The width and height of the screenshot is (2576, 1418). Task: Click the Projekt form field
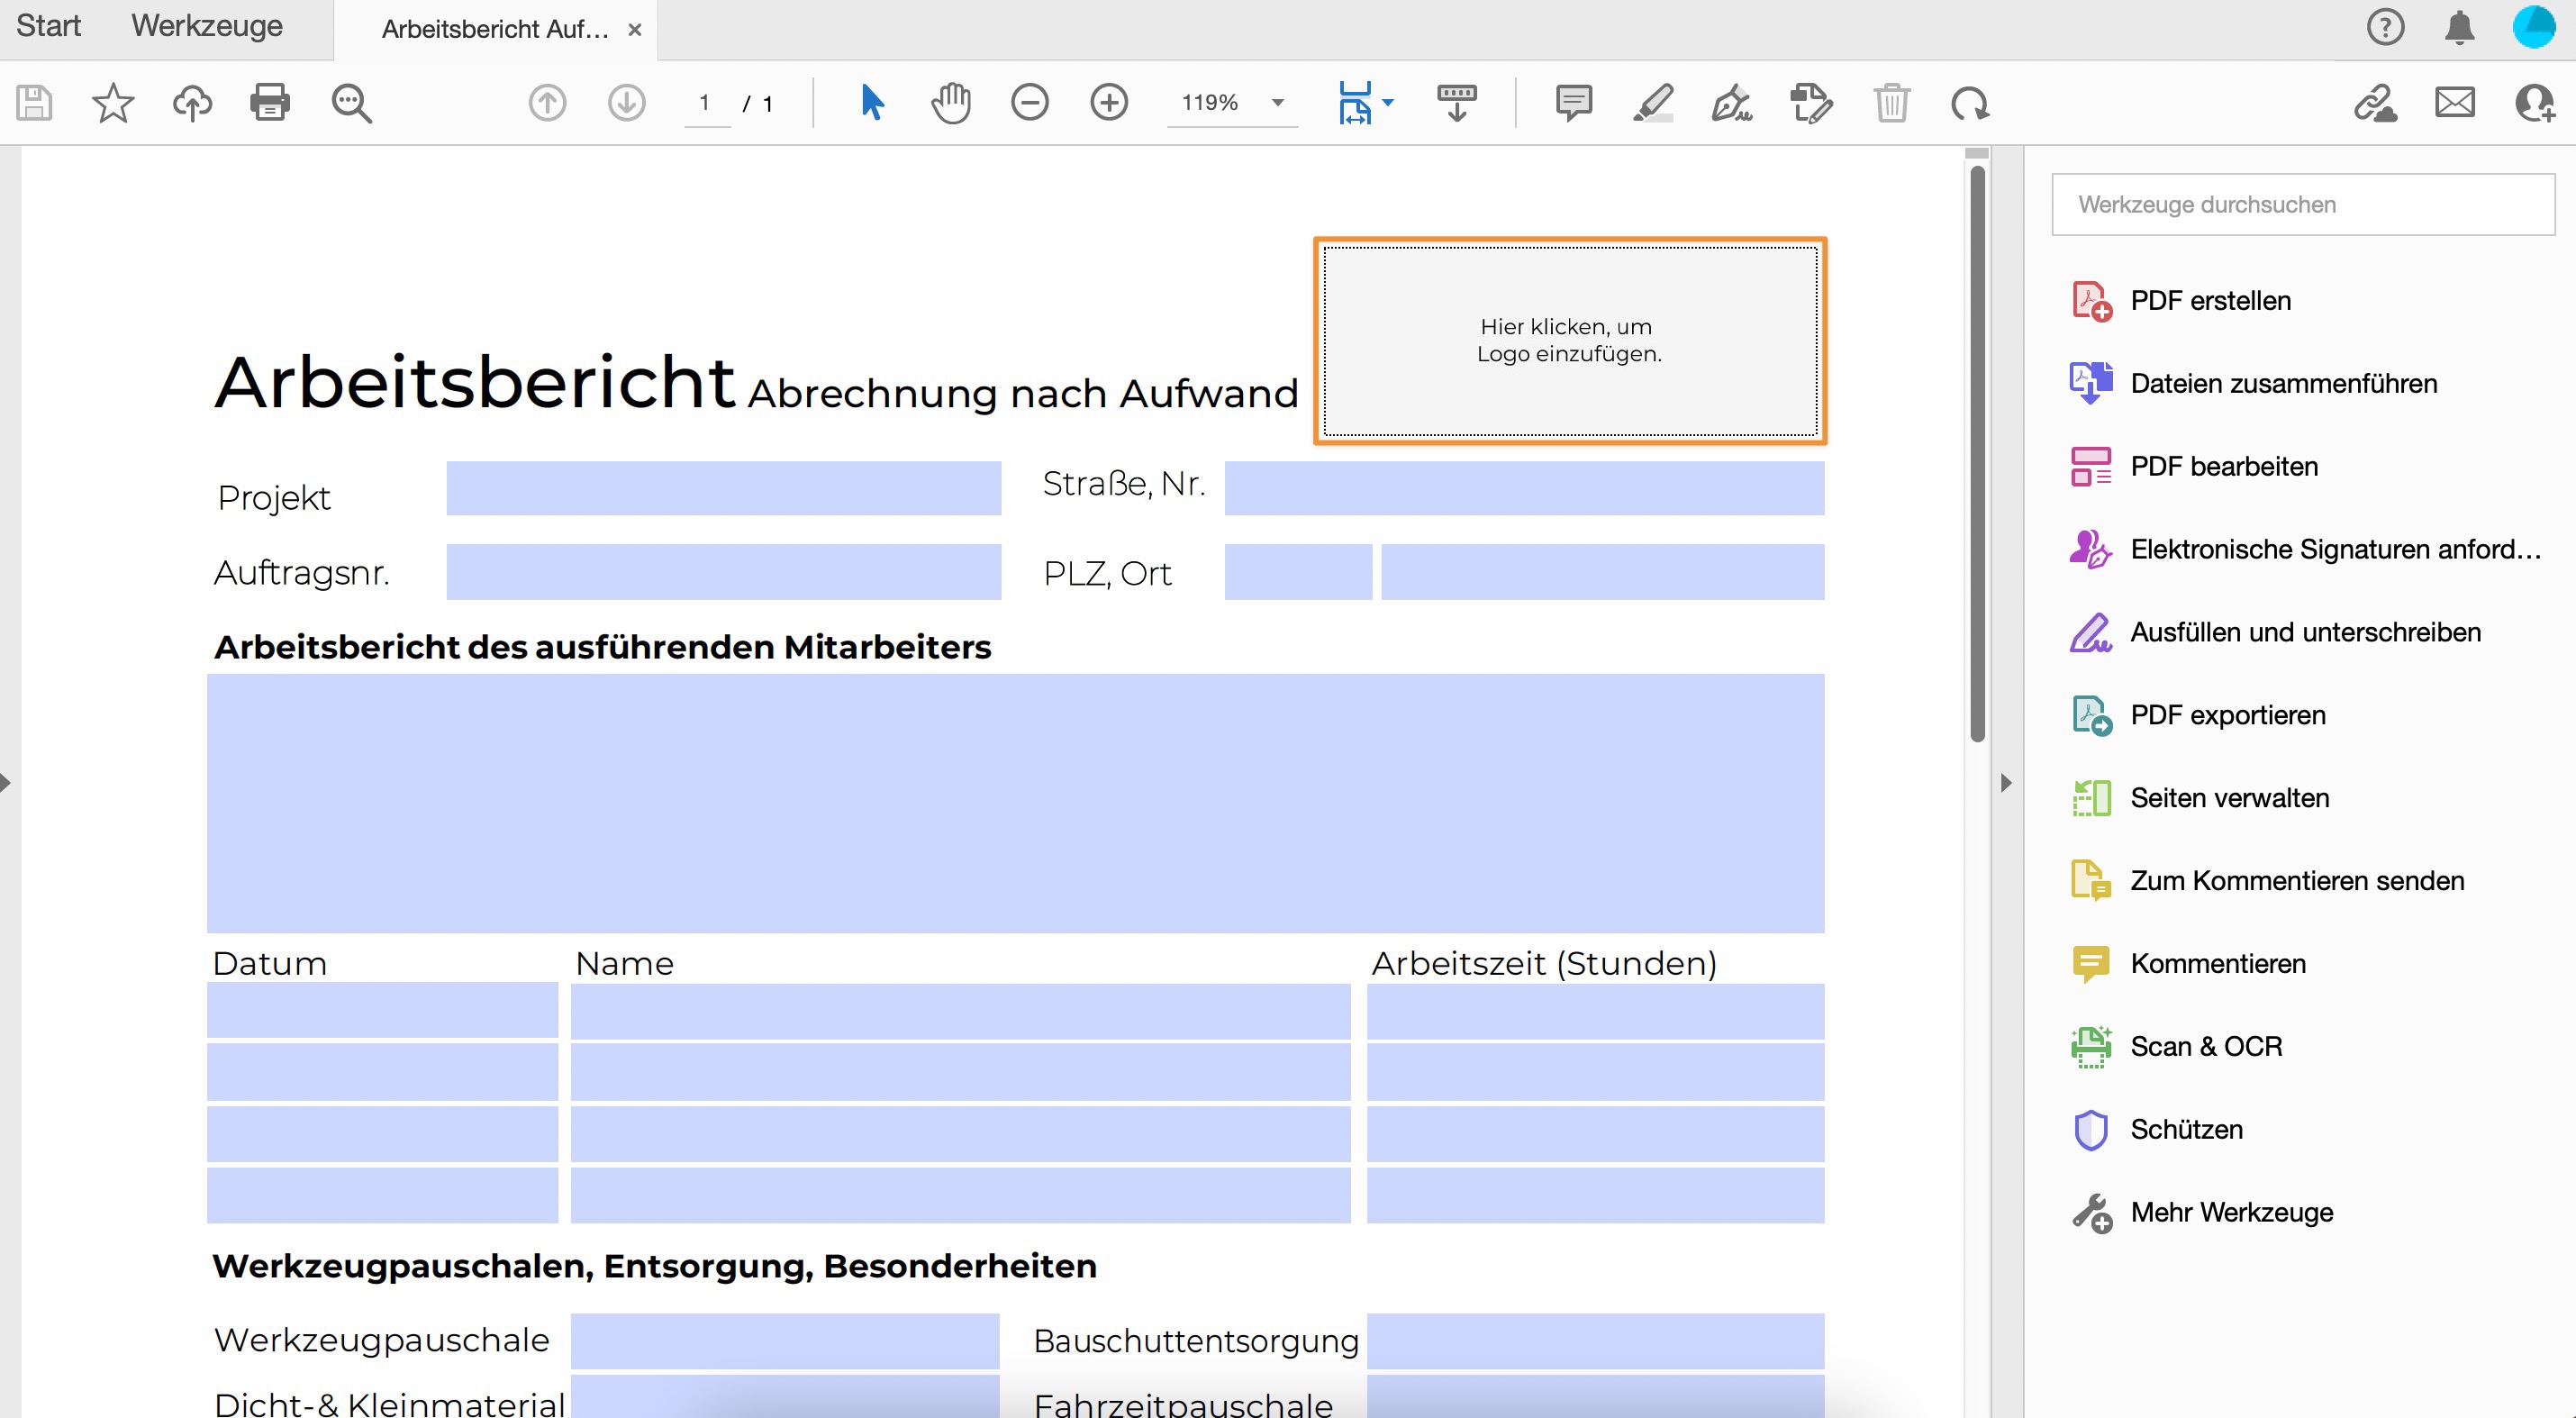click(x=723, y=488)
